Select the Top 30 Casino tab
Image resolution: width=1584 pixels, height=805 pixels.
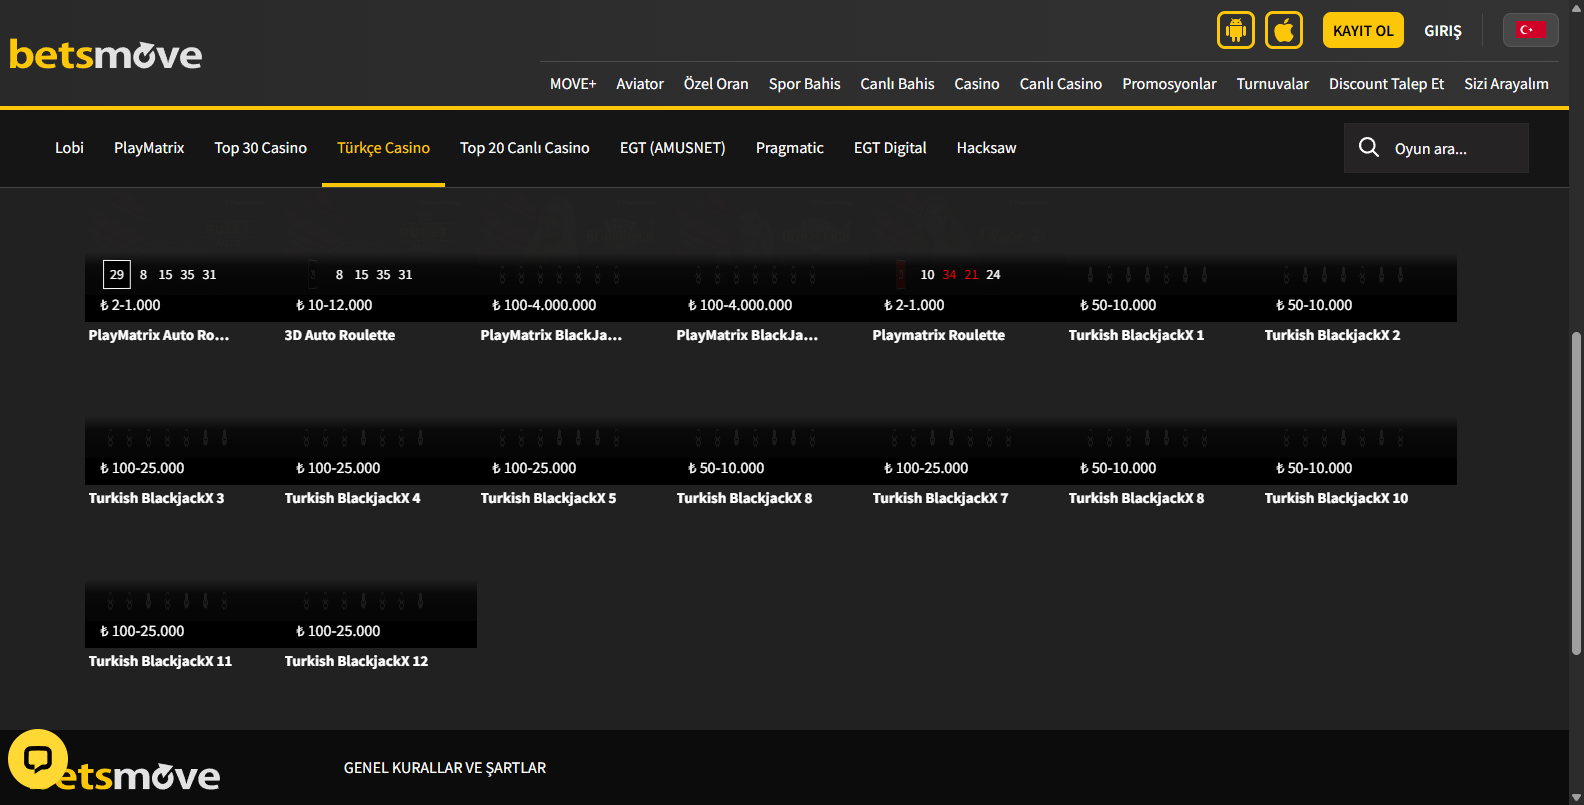point(260,148)
